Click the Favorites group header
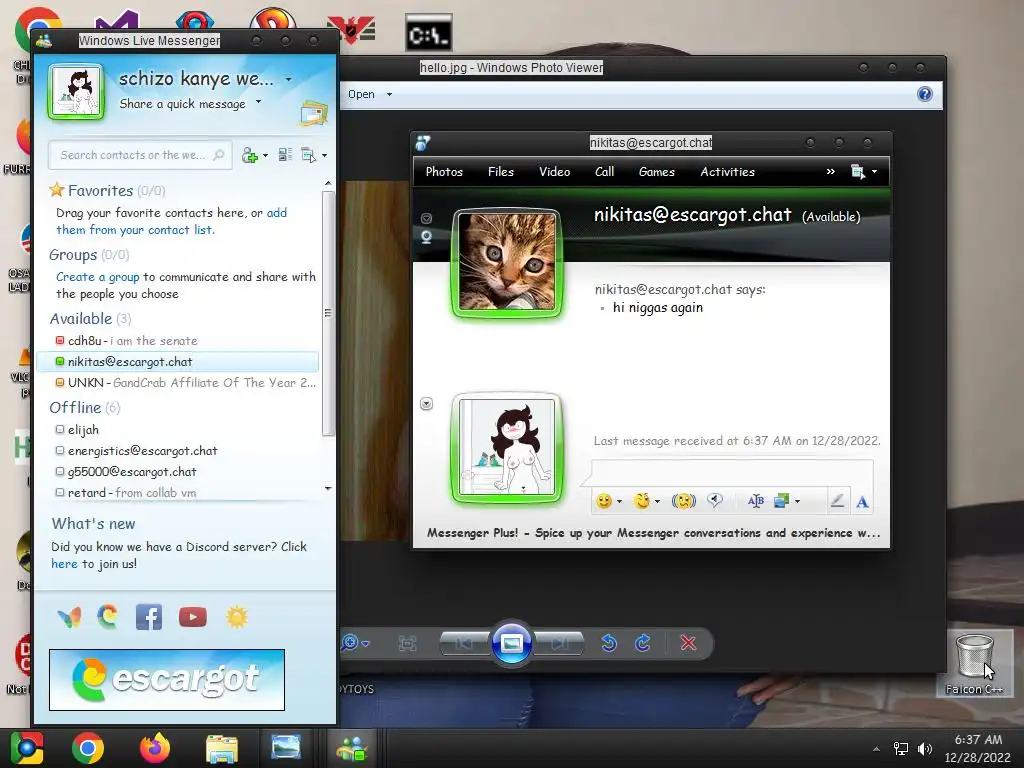 [x=107, y=191]
